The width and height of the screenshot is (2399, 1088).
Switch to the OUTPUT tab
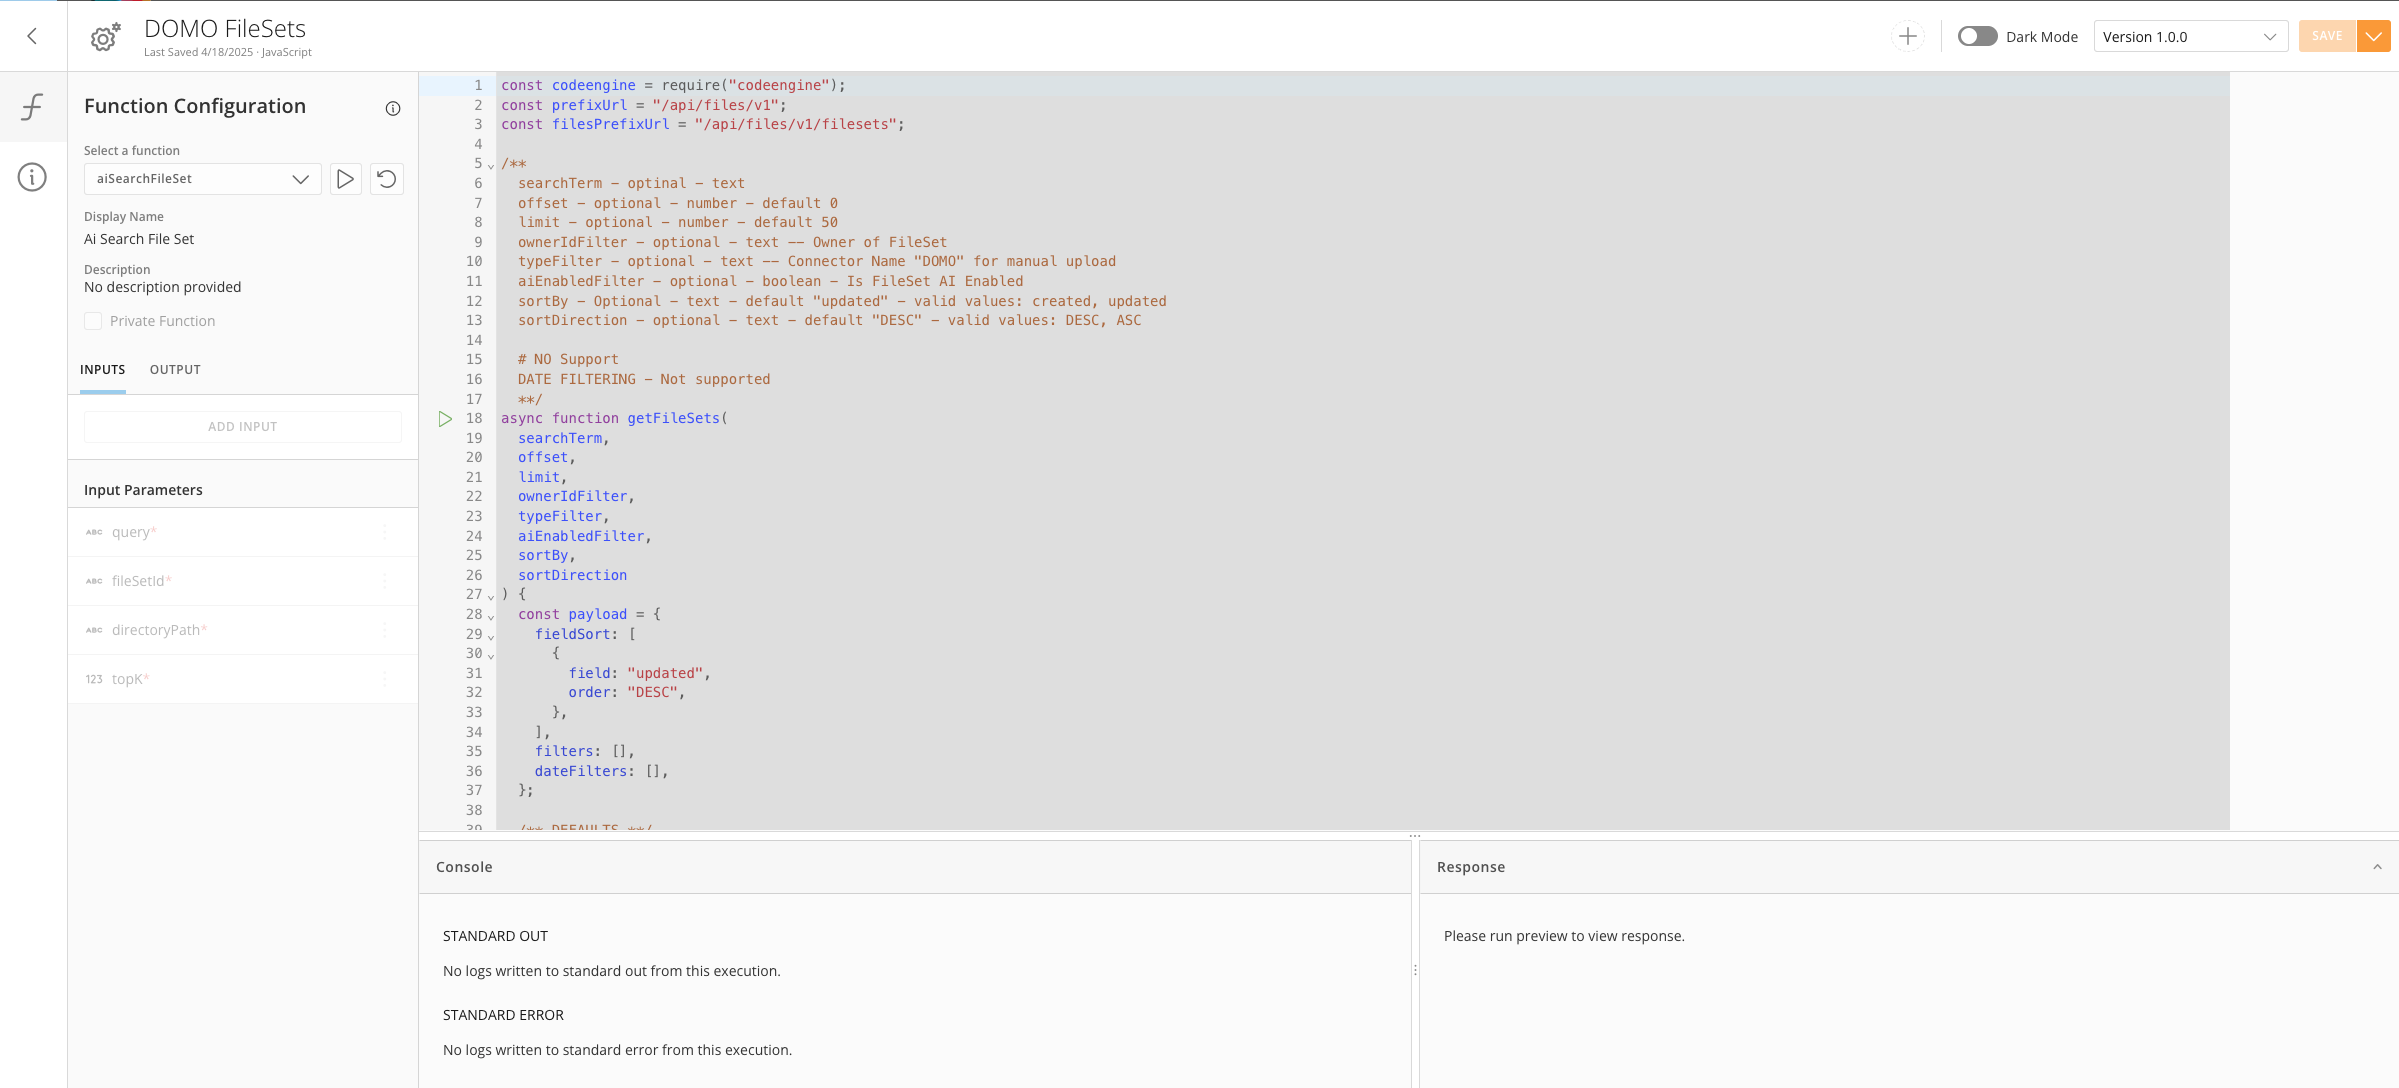pyautogui.click(x=175, y=370)
